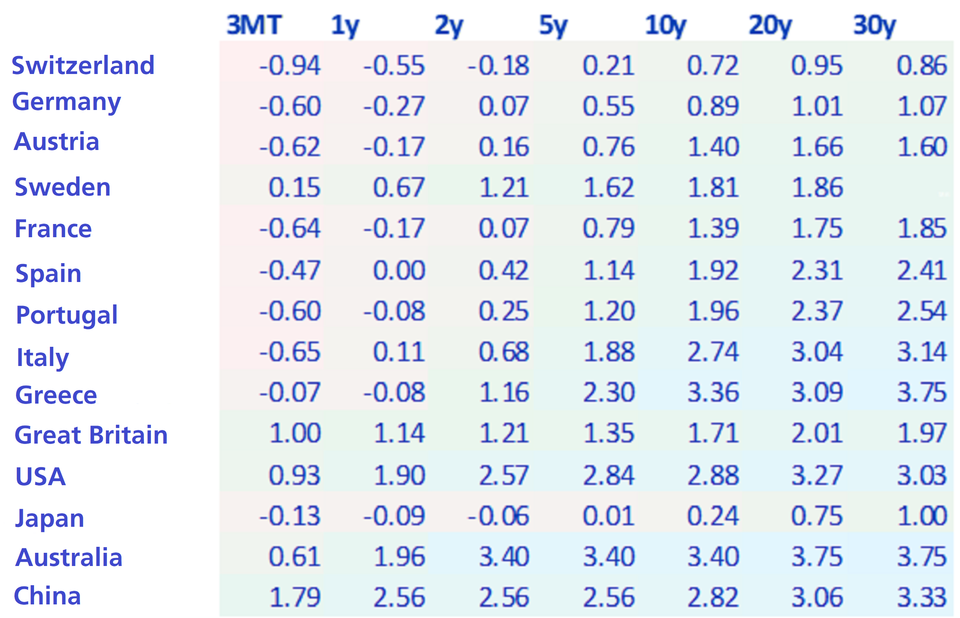Select Sweden's 20y value 1.86

(817, 187)
